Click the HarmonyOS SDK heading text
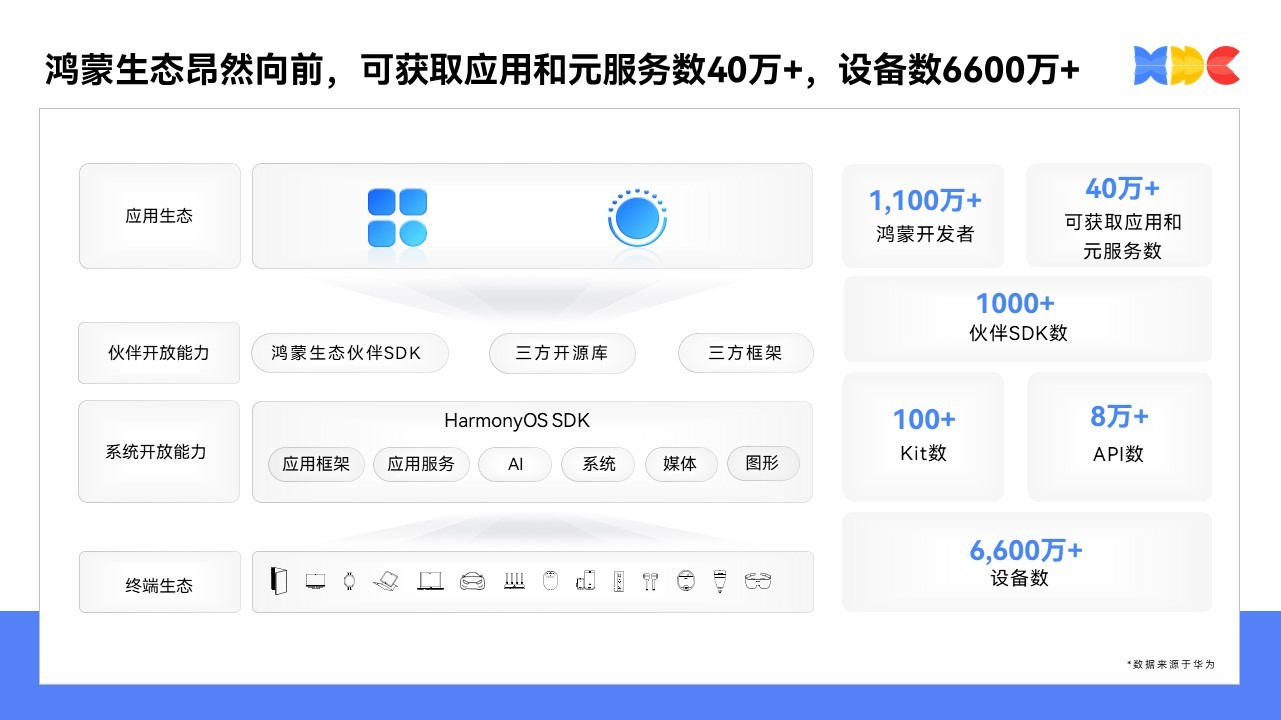Viewport: 1281px width, 720px height. (x=517, y=421)
